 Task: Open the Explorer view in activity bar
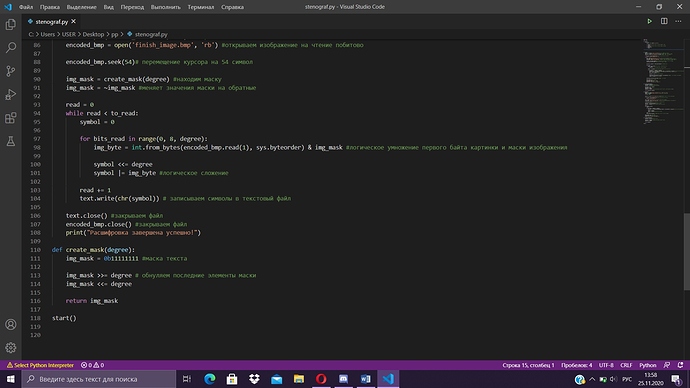[11, 24]
